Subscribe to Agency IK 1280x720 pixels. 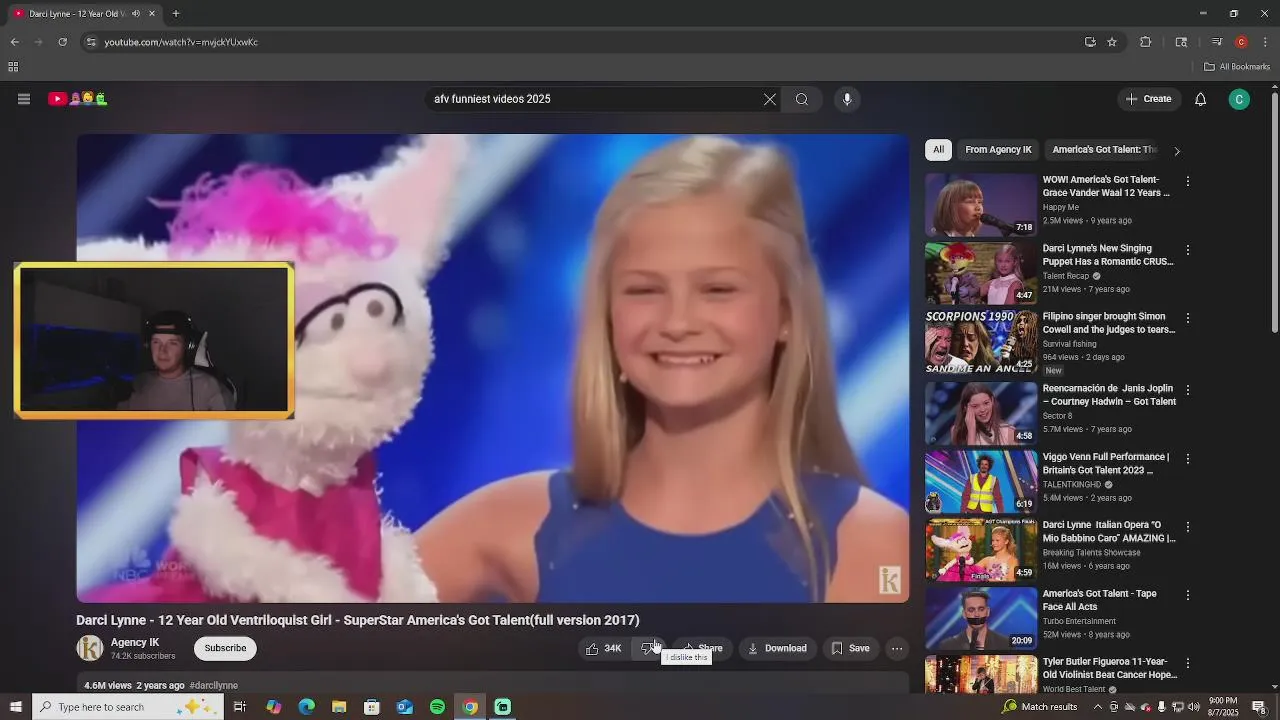click(225, 648)
